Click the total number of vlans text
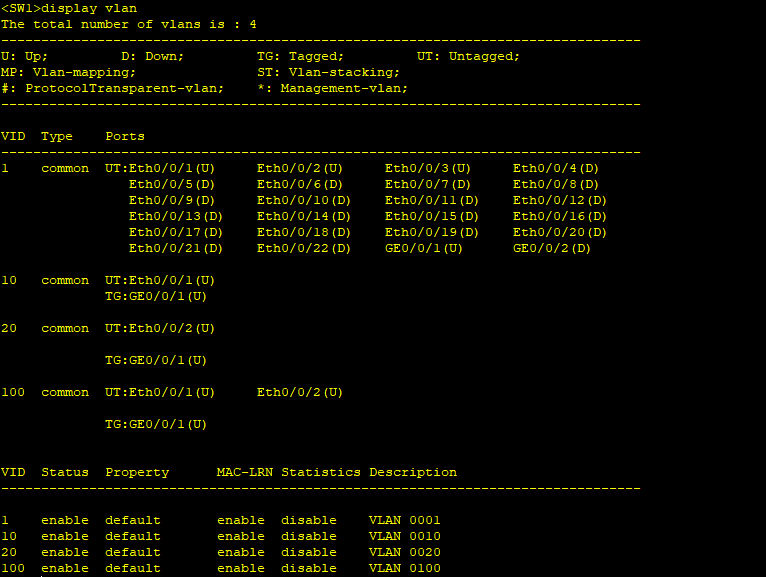766x577 pixels. click(x=128, y=23)
